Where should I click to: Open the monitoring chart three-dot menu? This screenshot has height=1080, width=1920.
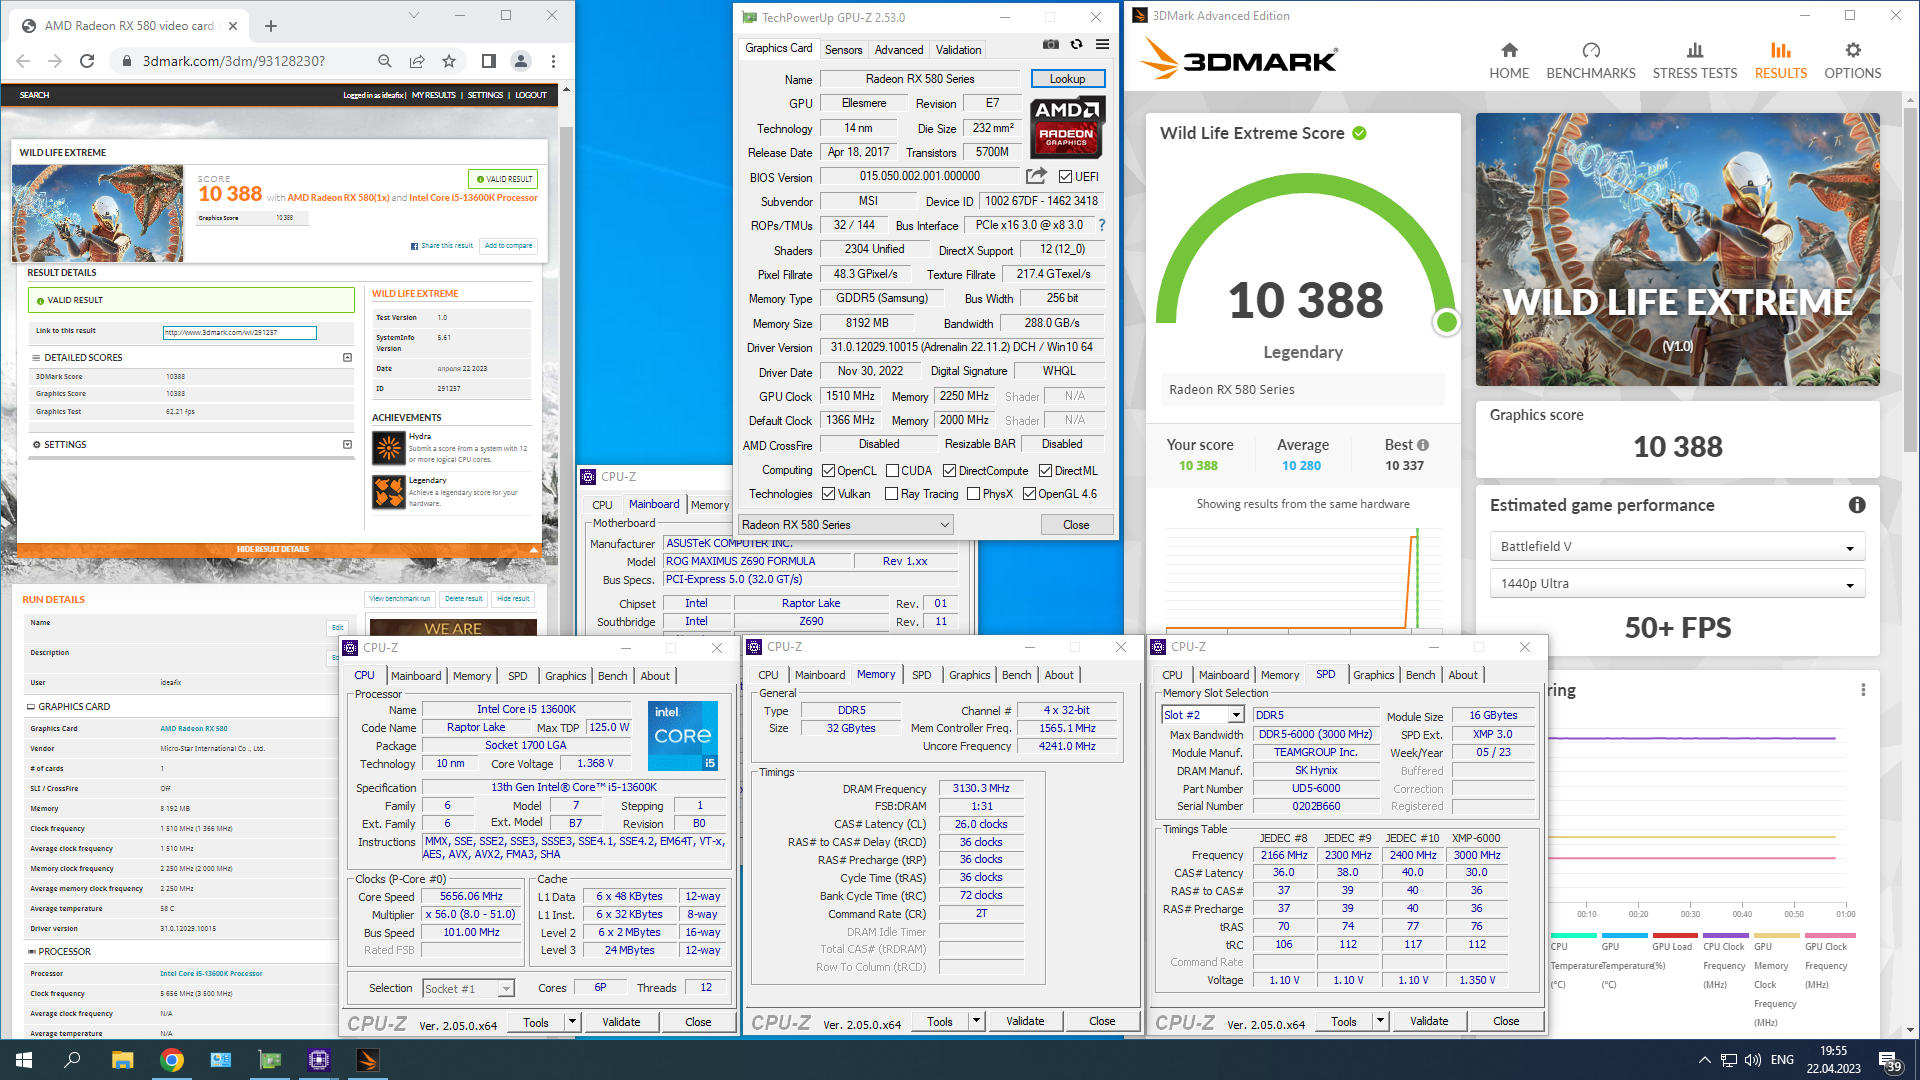[x=1863, y=690]
